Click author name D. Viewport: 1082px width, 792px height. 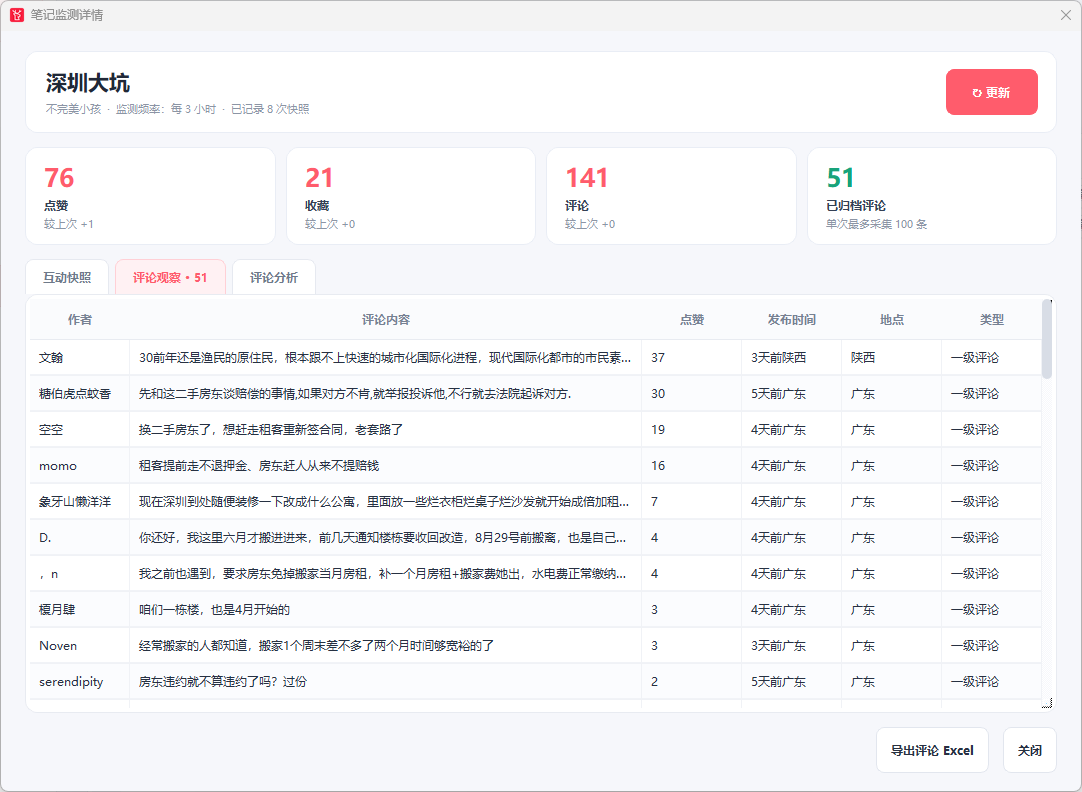45,537
